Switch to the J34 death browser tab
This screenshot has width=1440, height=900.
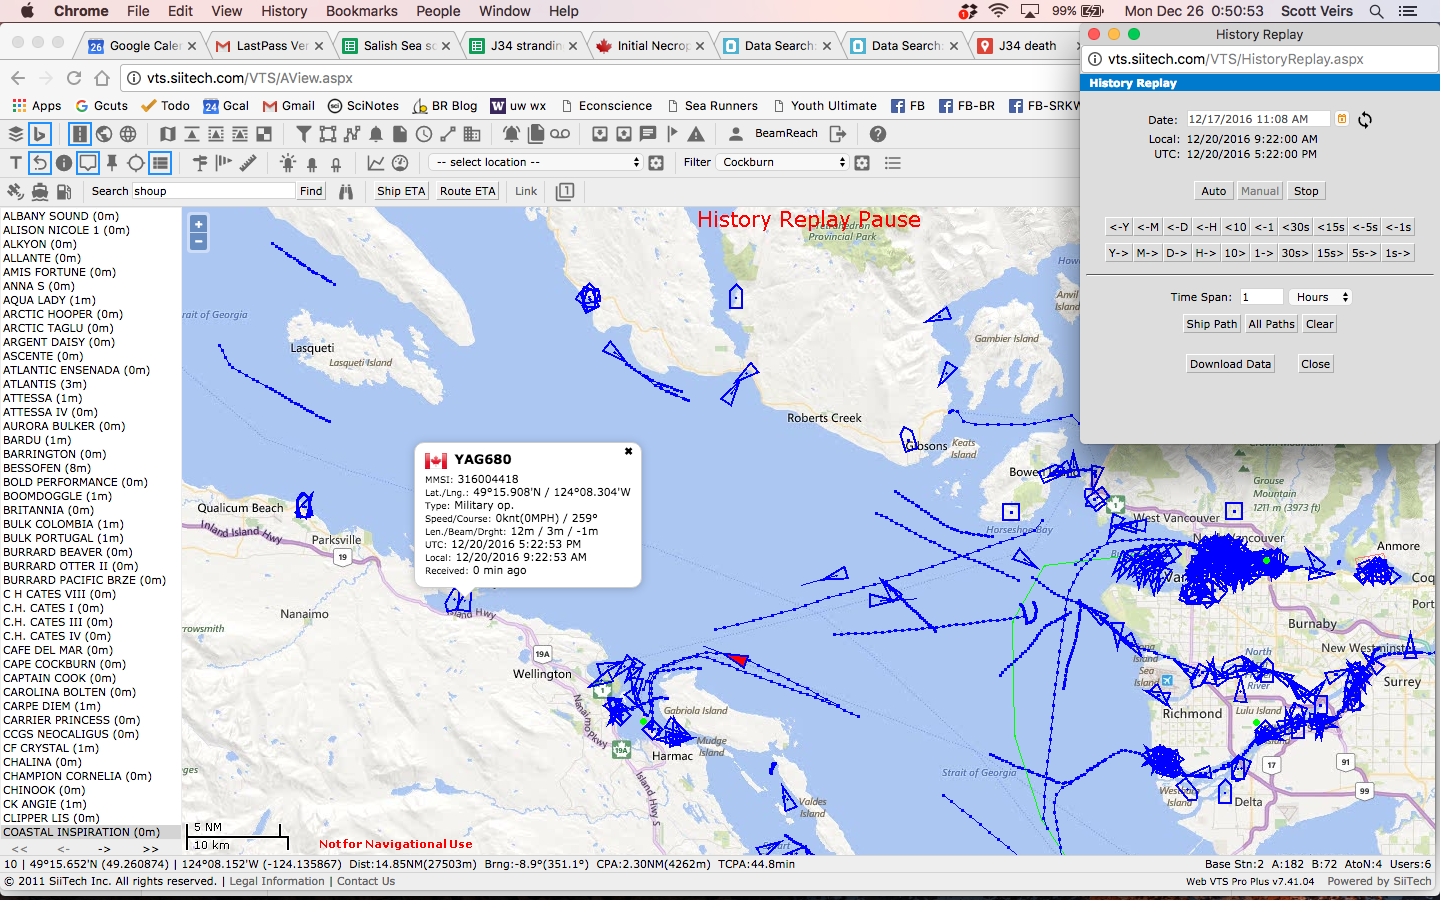click(x=1027, y=46)
